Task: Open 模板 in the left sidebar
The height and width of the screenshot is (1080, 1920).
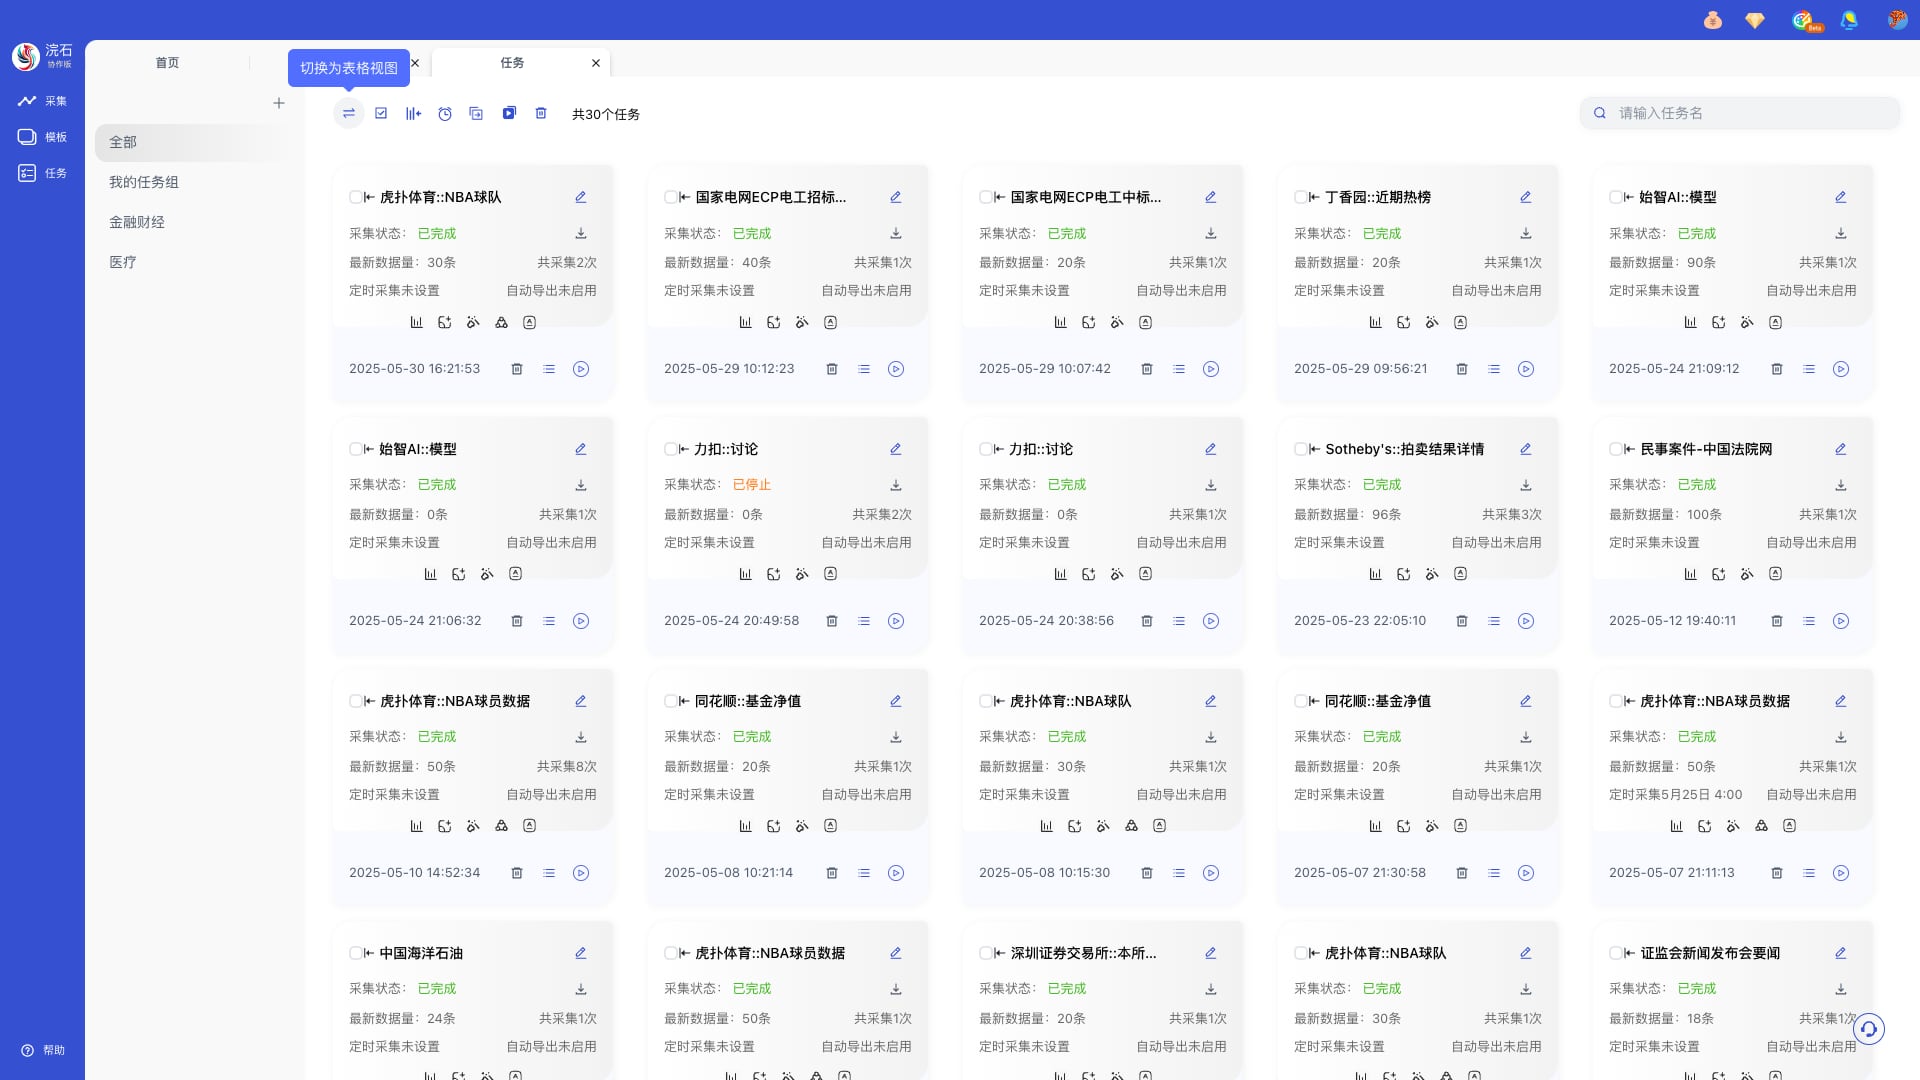Action: coord(42,137)
